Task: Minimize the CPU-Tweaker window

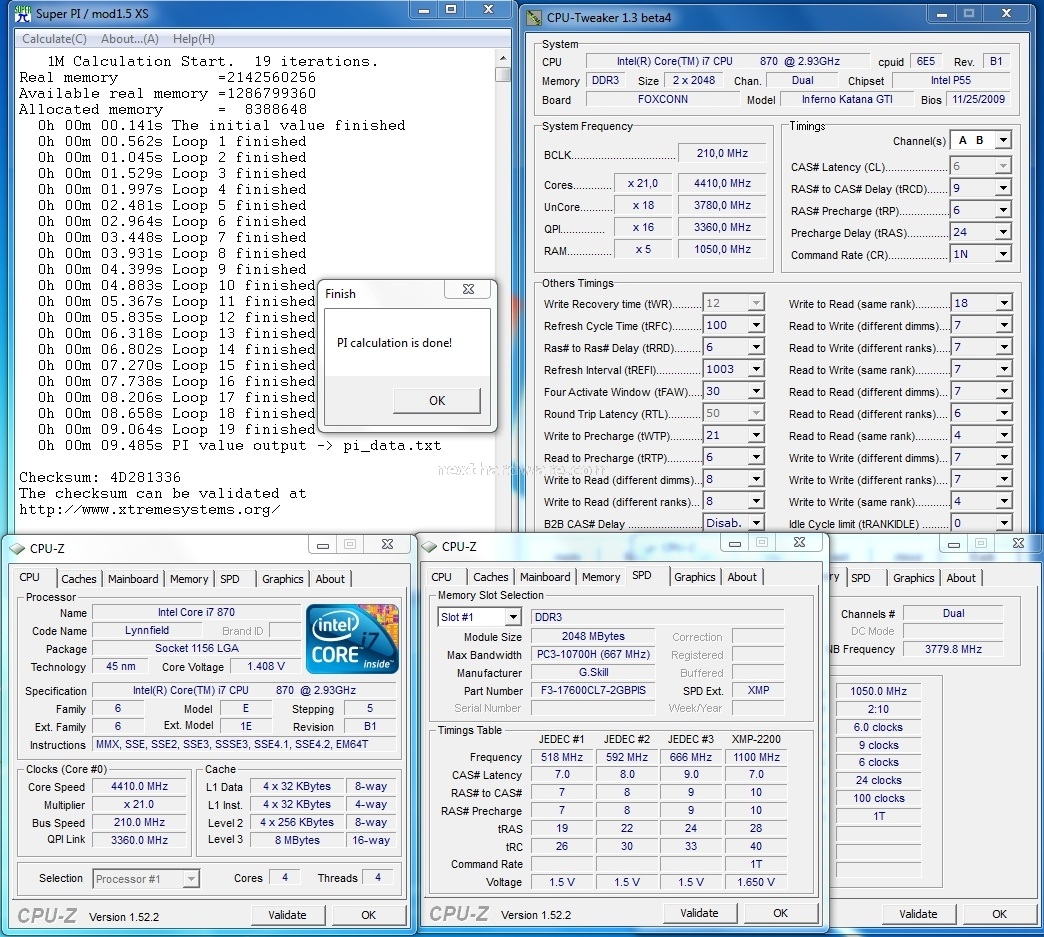Action: coord(941,14)
